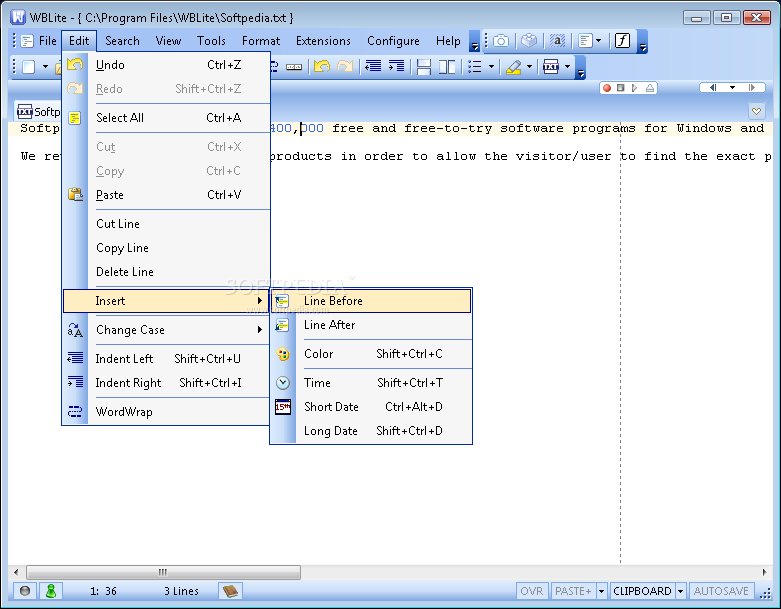Insert Short Date from submenu
The width and height of the screenshot is (781, 609).
tap(371, 407)
